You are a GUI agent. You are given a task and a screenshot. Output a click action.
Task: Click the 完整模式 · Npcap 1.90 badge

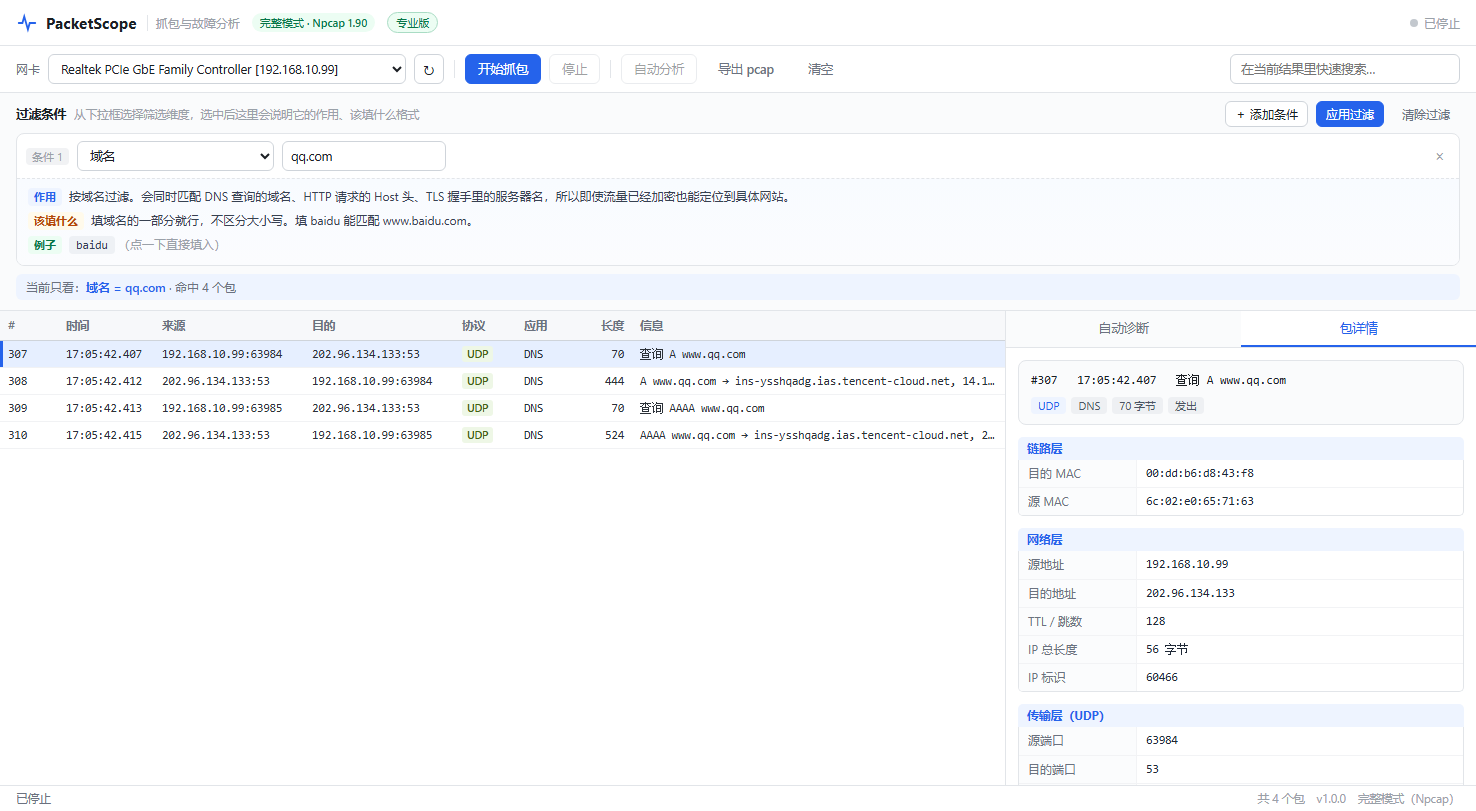point(314,23)
